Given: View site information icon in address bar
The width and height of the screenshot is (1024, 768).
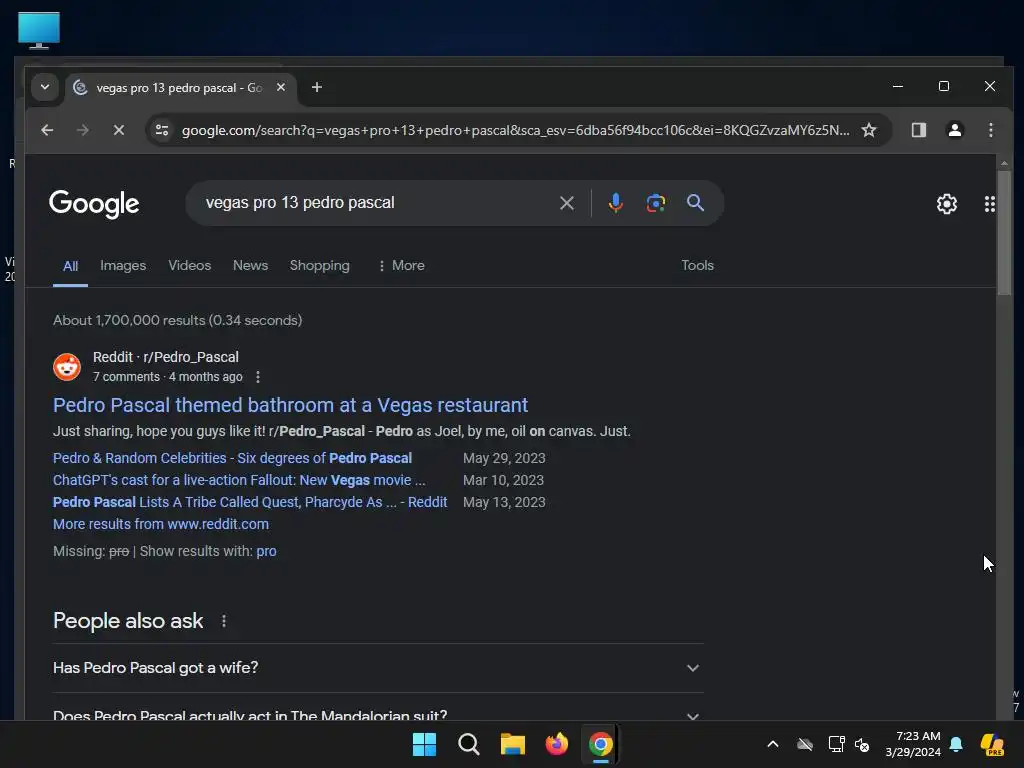Looking at the screenshot, I should click(x=161, y=130).
